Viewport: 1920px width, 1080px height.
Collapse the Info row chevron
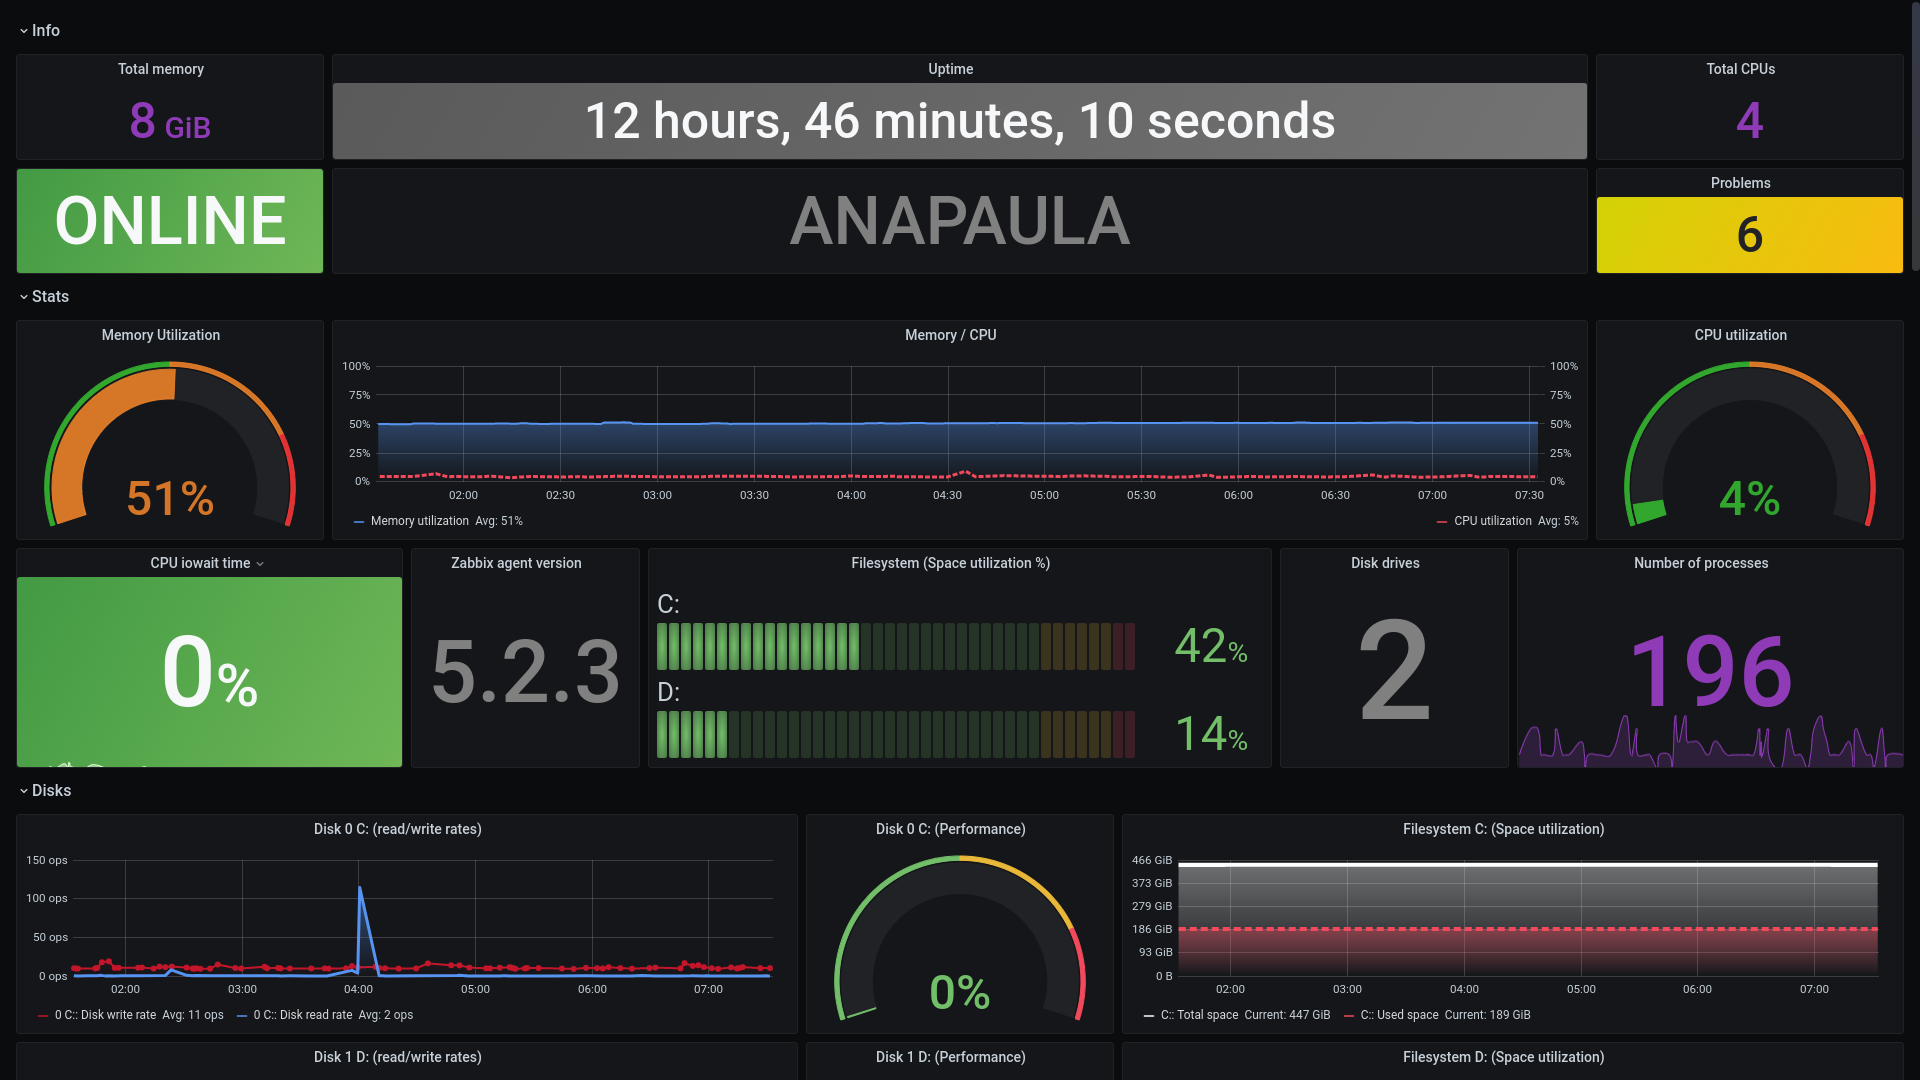click(x=24, y=31)
